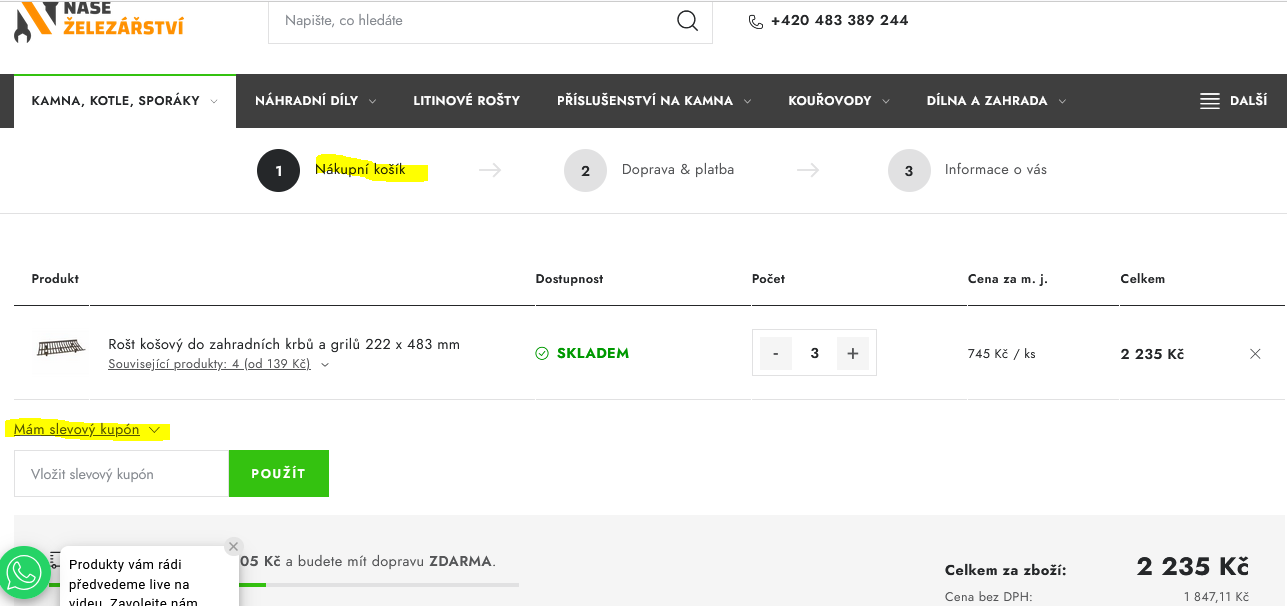
Task: Remove the Rošt košový item from cart
Action: (x=1255, y=354)
